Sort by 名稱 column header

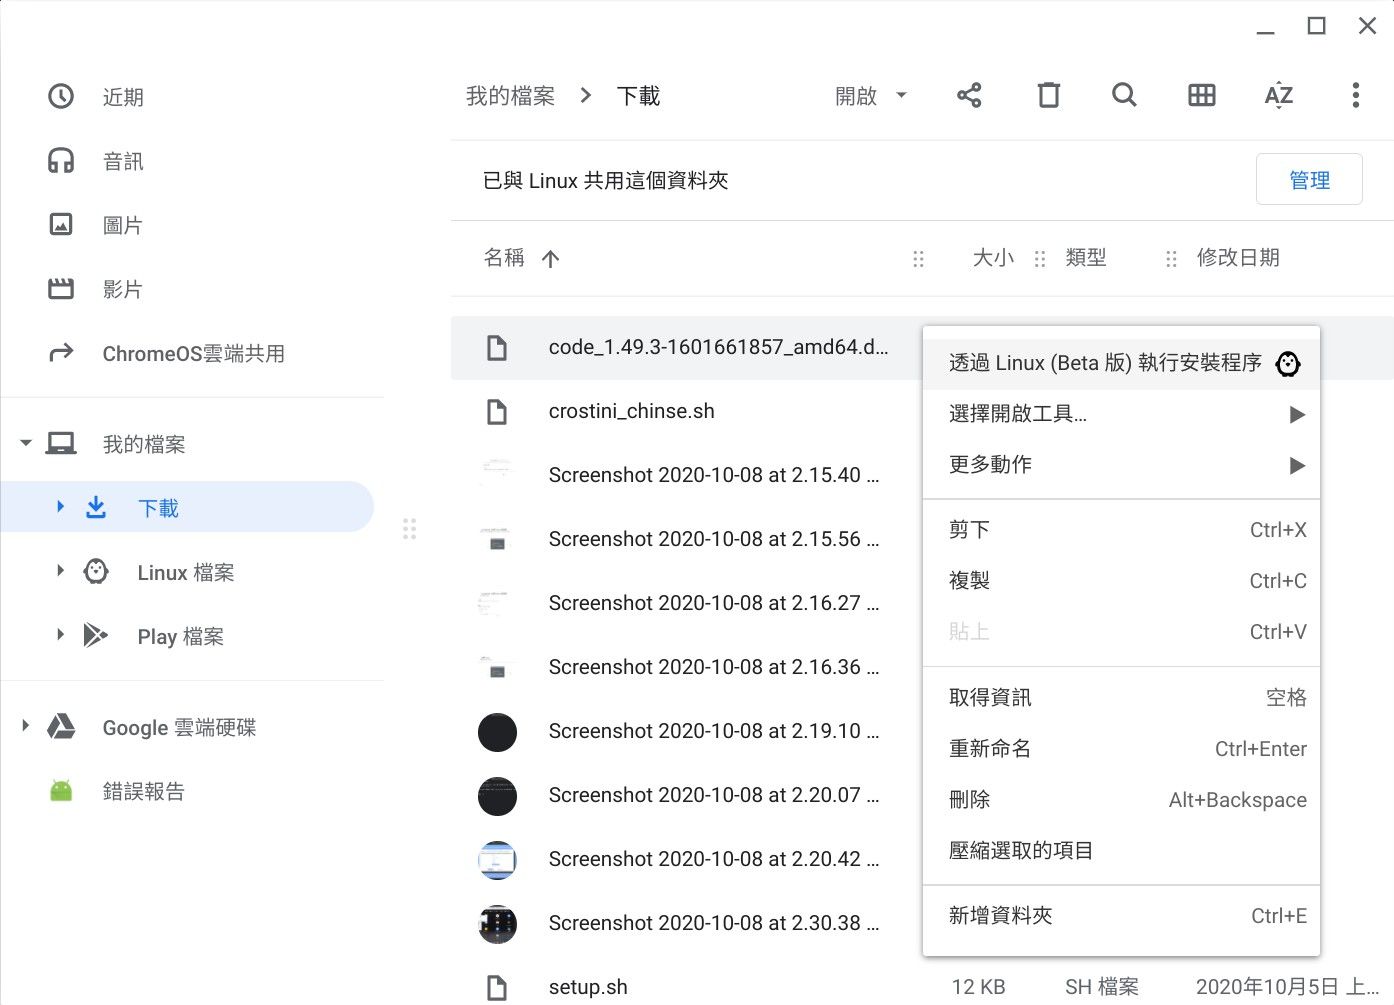click(x=505, y=258)
